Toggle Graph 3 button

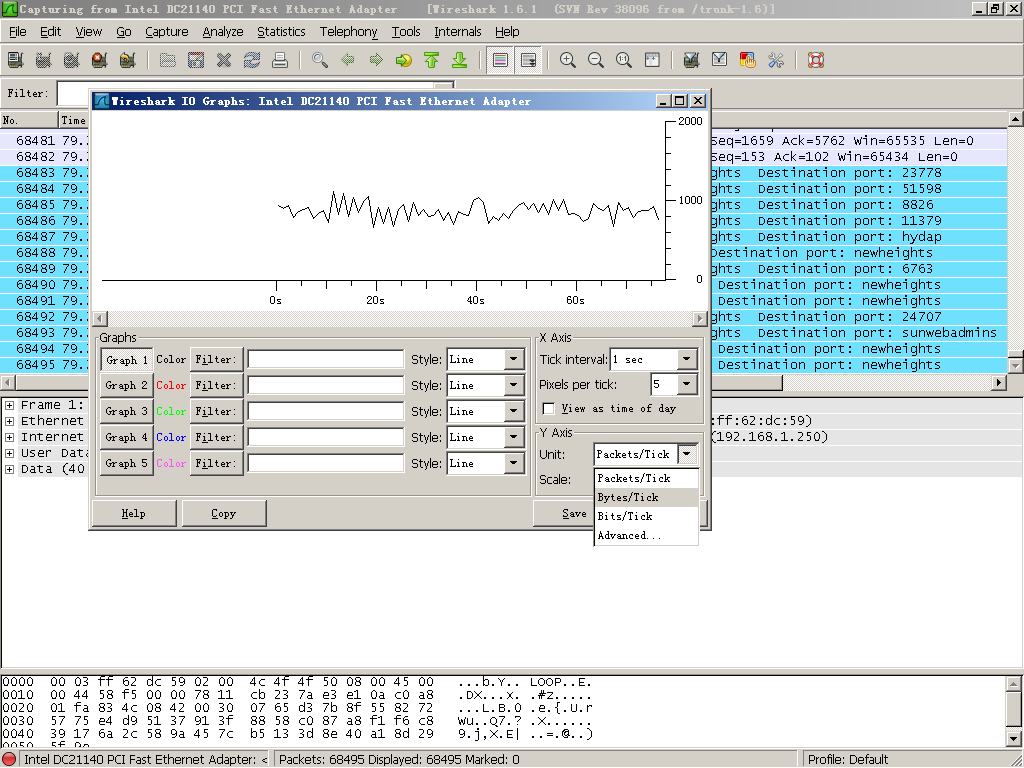point(127,411)
